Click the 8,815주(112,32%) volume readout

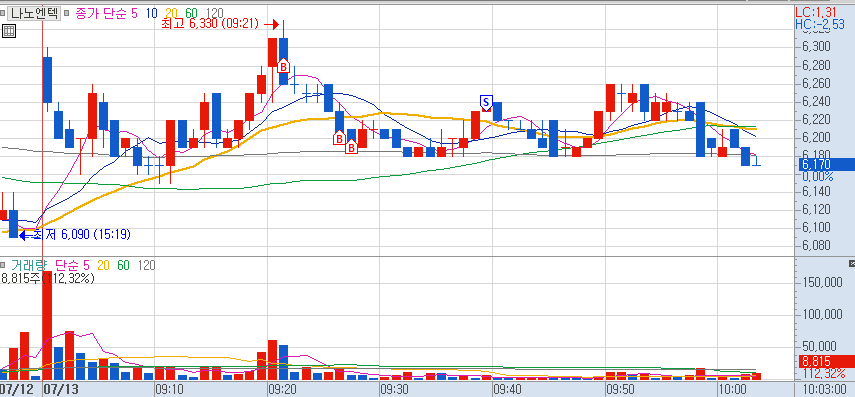tap(48, 278)
